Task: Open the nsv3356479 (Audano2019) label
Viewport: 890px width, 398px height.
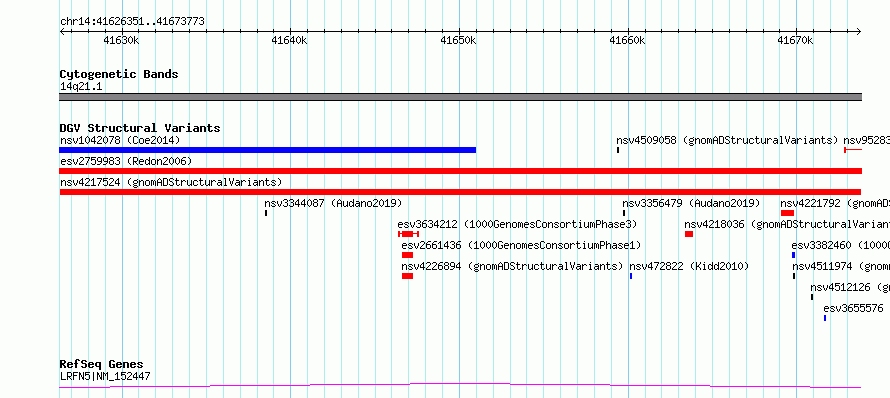Action: click(x=691, y=203)
